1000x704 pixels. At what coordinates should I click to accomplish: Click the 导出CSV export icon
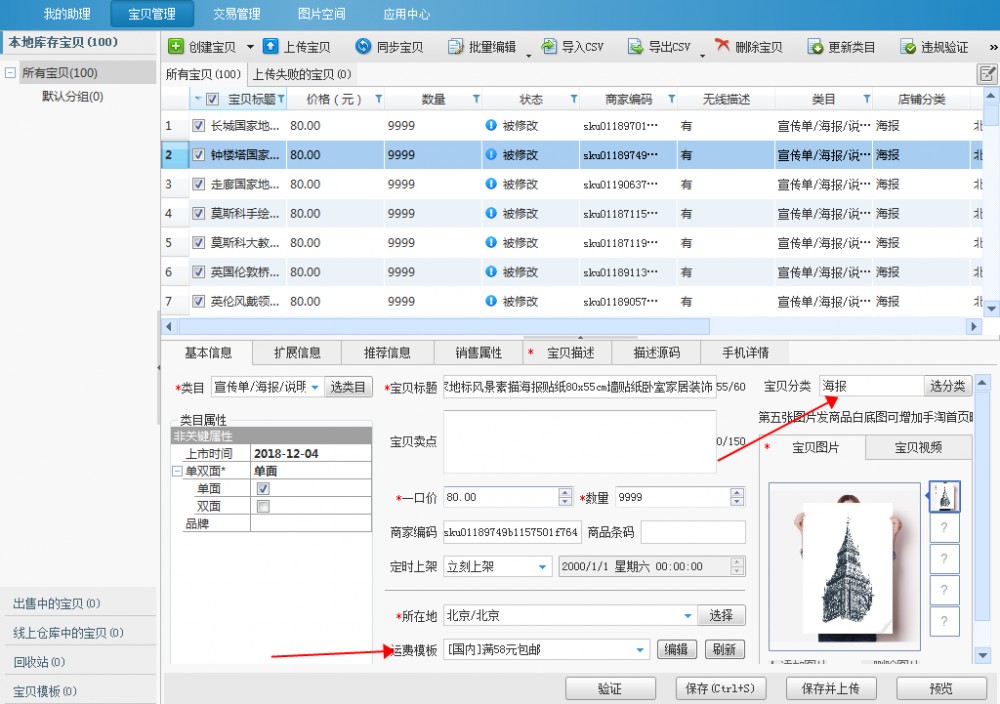(636, 47)
